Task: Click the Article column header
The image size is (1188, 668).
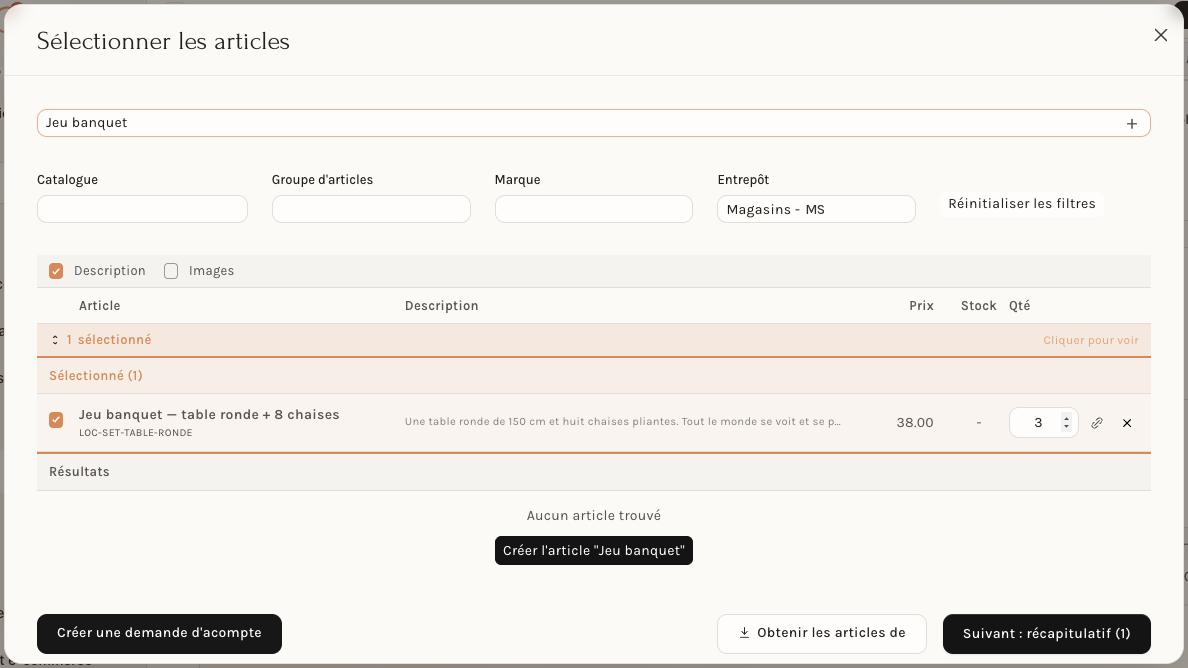Action: (x=99, y=306)
